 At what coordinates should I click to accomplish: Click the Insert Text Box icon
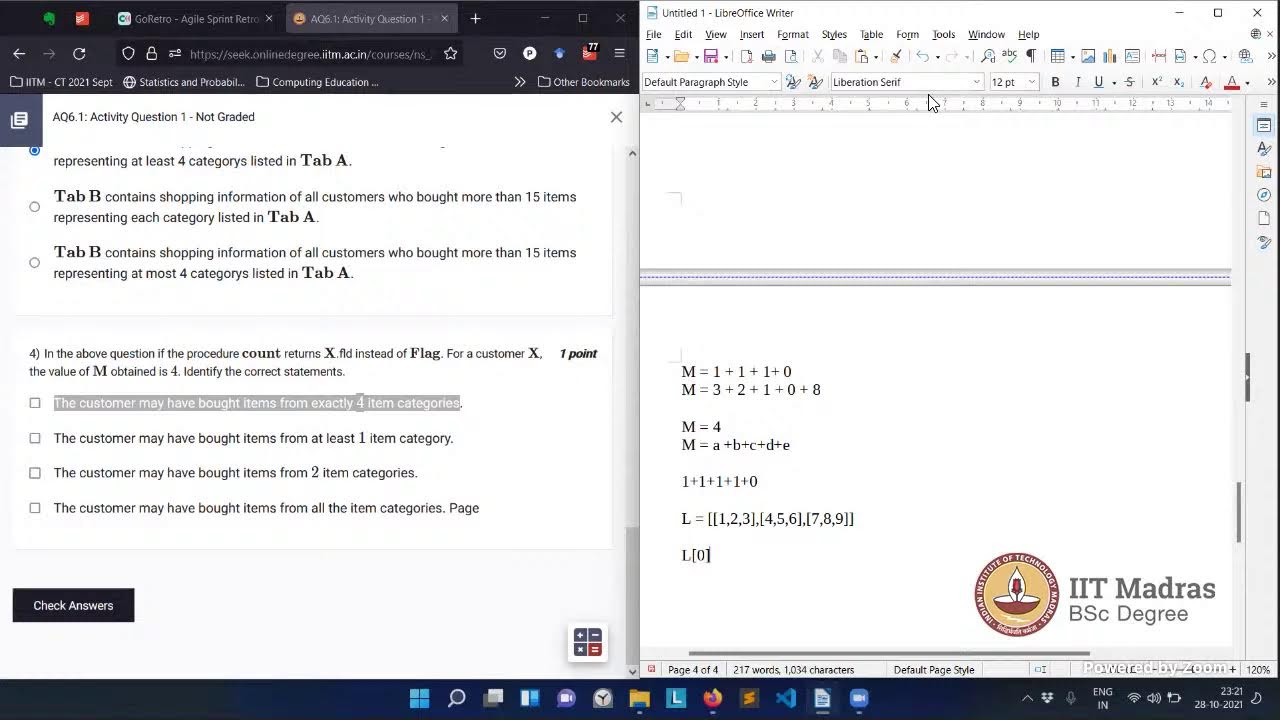click(1132, 56)
